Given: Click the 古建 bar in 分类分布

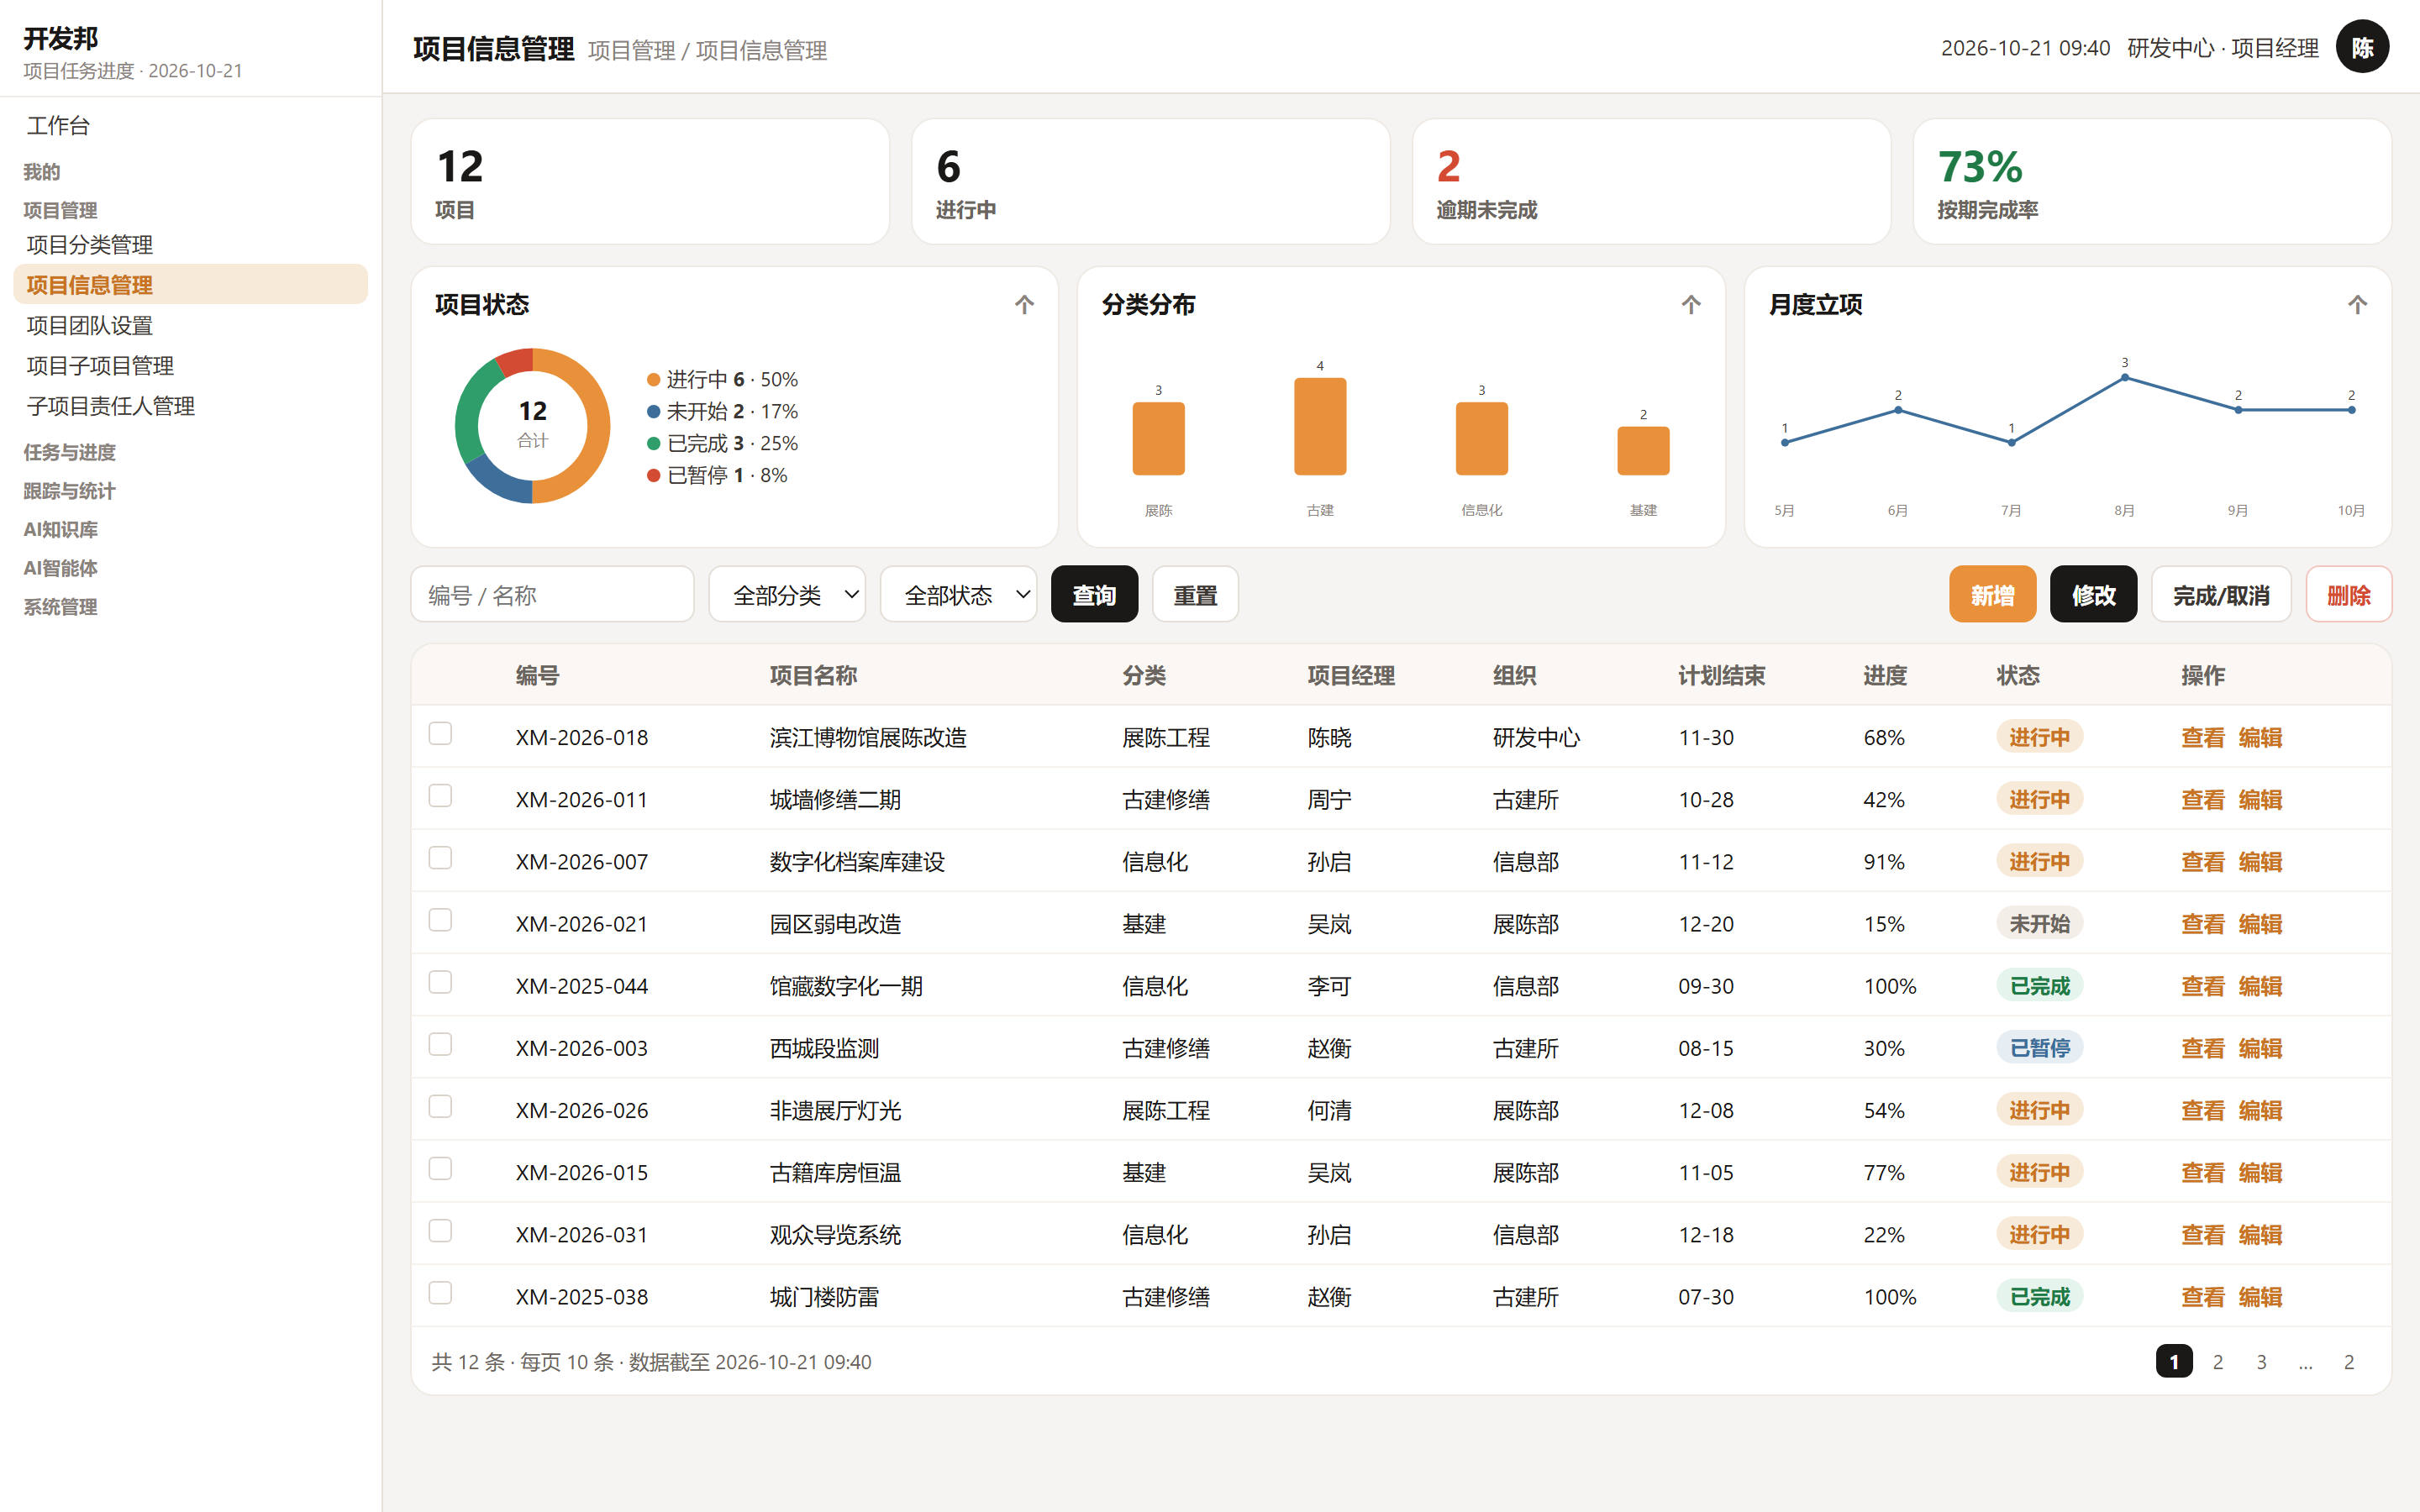Looking at the screenshot, I should [x=1320, y=427].
